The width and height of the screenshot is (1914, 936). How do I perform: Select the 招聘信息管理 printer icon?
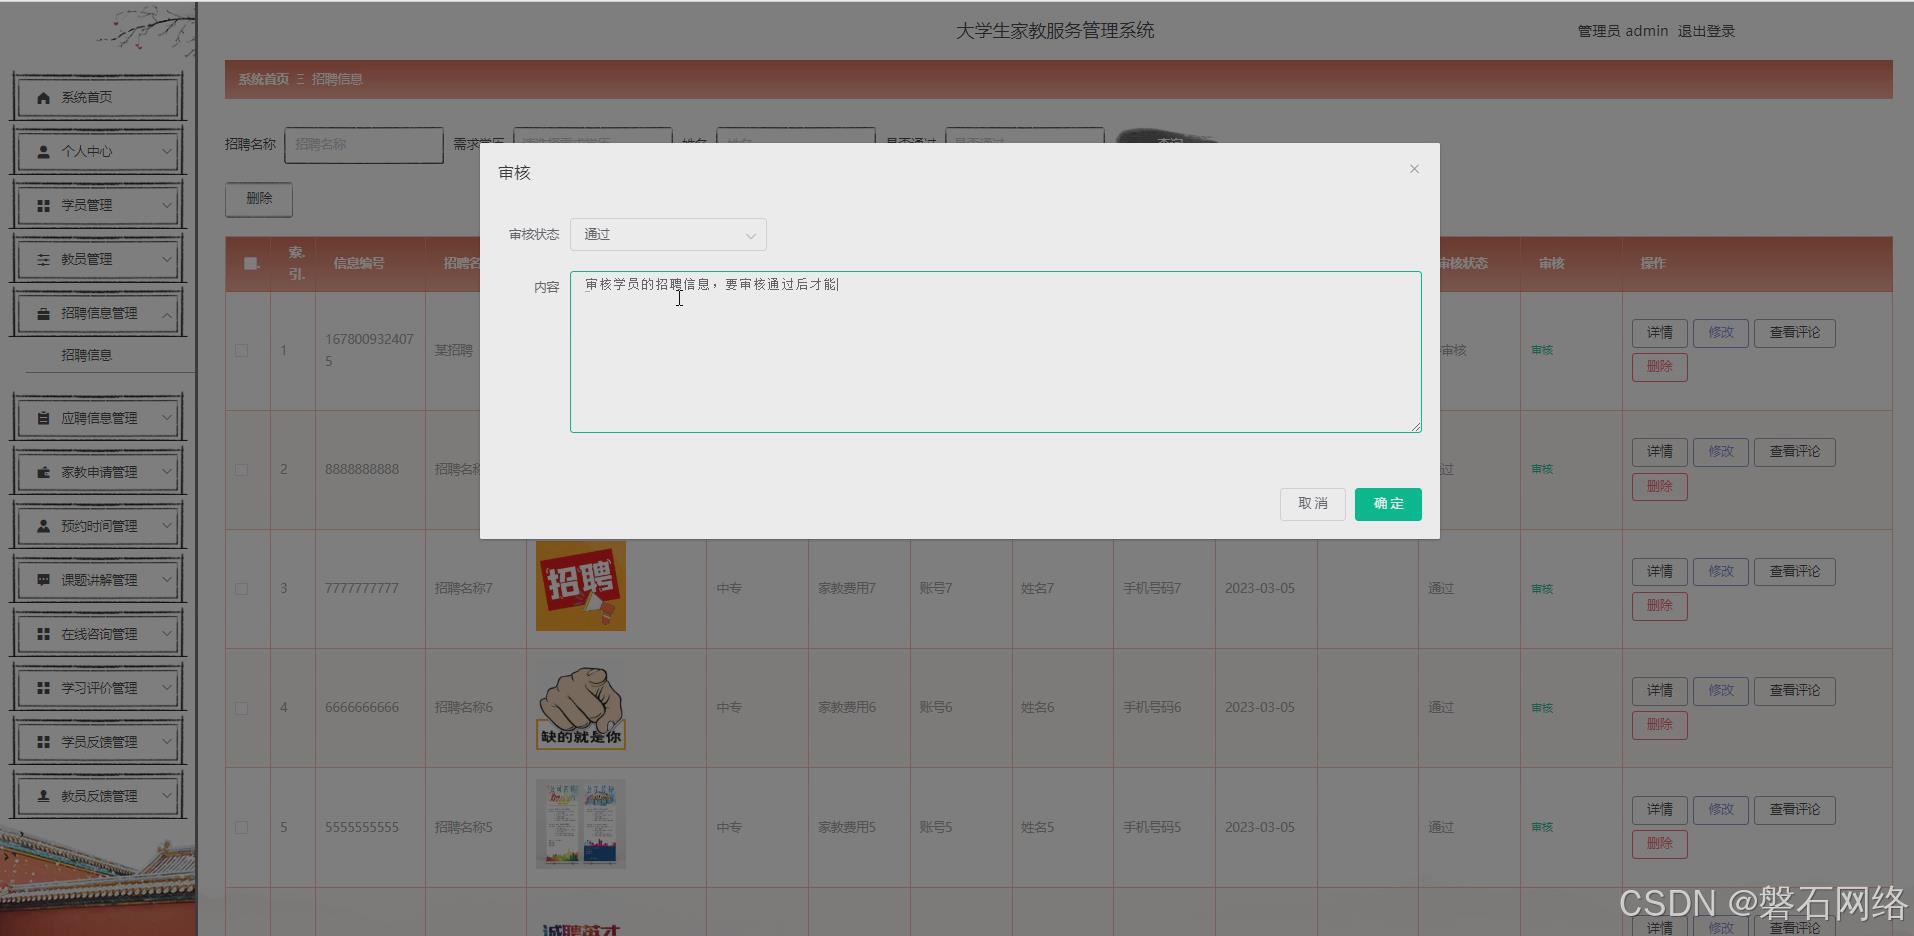[42, 312]
